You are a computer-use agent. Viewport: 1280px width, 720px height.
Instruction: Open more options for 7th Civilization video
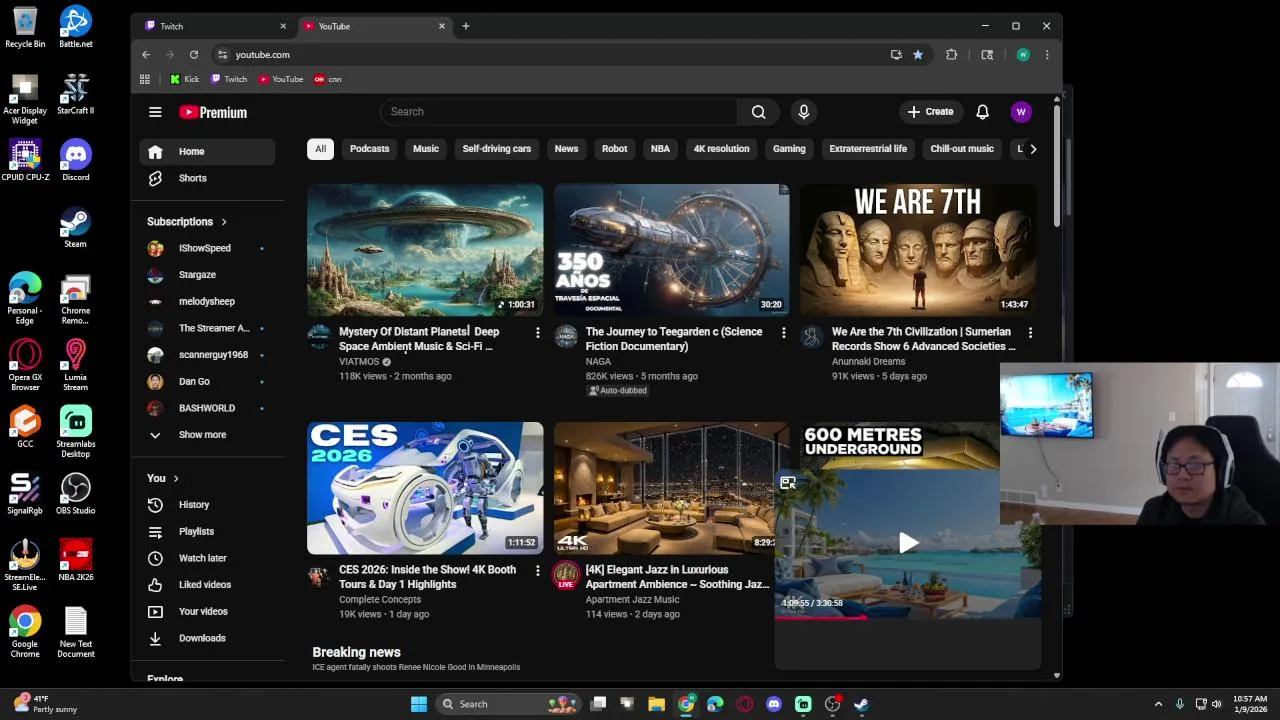pos(1030,332)
